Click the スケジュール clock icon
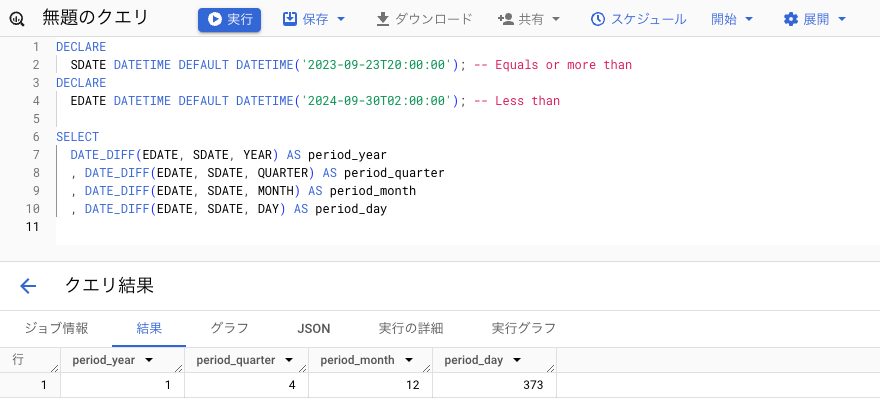The image size is (880, 406). coord(599,19)
